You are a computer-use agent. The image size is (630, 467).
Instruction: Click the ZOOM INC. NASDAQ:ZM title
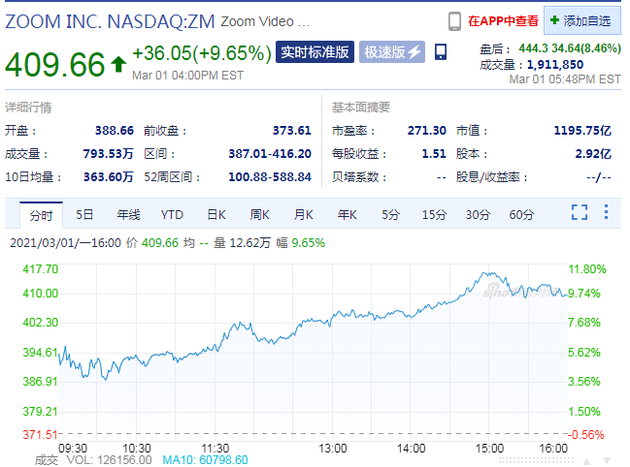(x=110, y=21)
